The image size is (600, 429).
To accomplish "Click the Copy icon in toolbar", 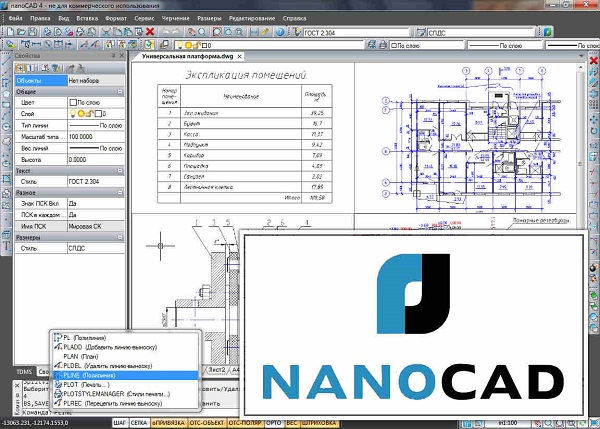I will 118,32.
